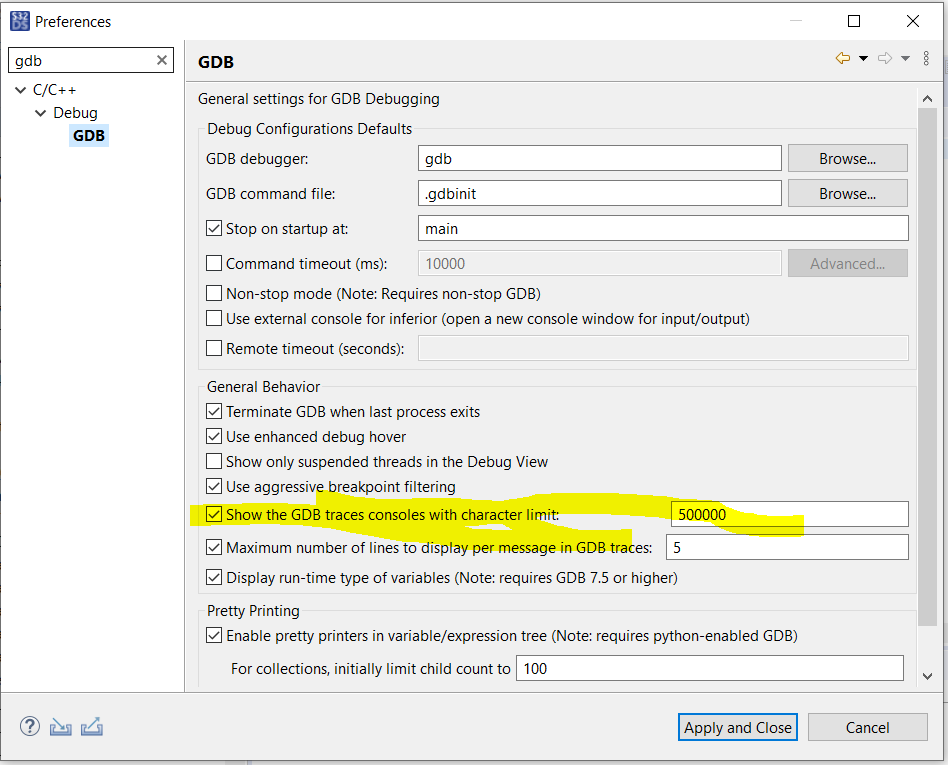Image resolution: width=948 pixels, height=765 pixels.
Task: Select the 500000 character limit field
Action: click(790, 513)
